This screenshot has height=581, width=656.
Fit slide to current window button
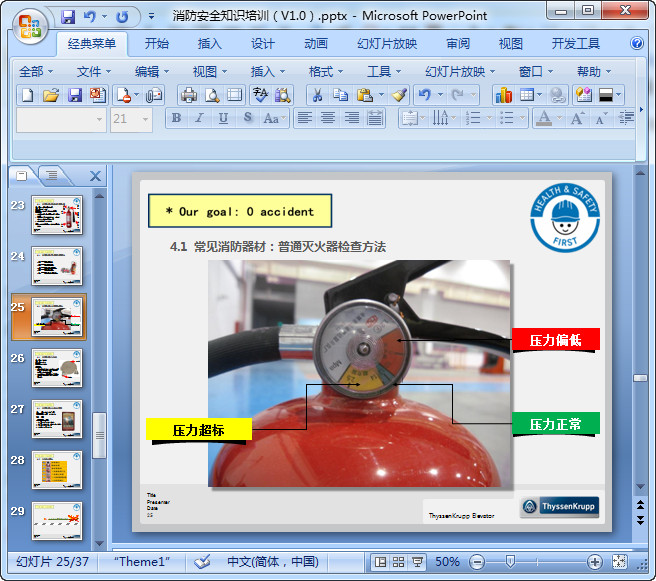(x=619, y=562)
